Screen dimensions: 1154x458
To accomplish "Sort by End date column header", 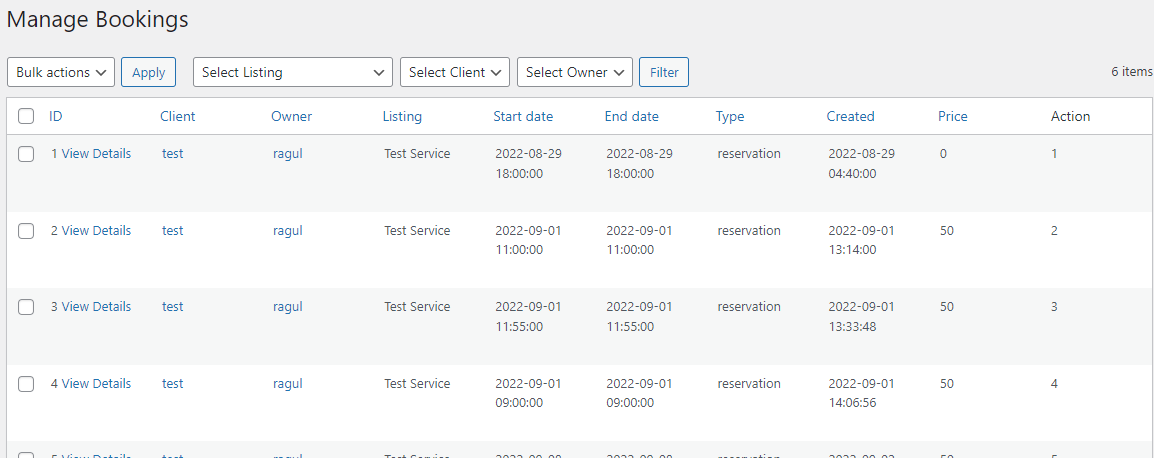I will click(631, 116).
